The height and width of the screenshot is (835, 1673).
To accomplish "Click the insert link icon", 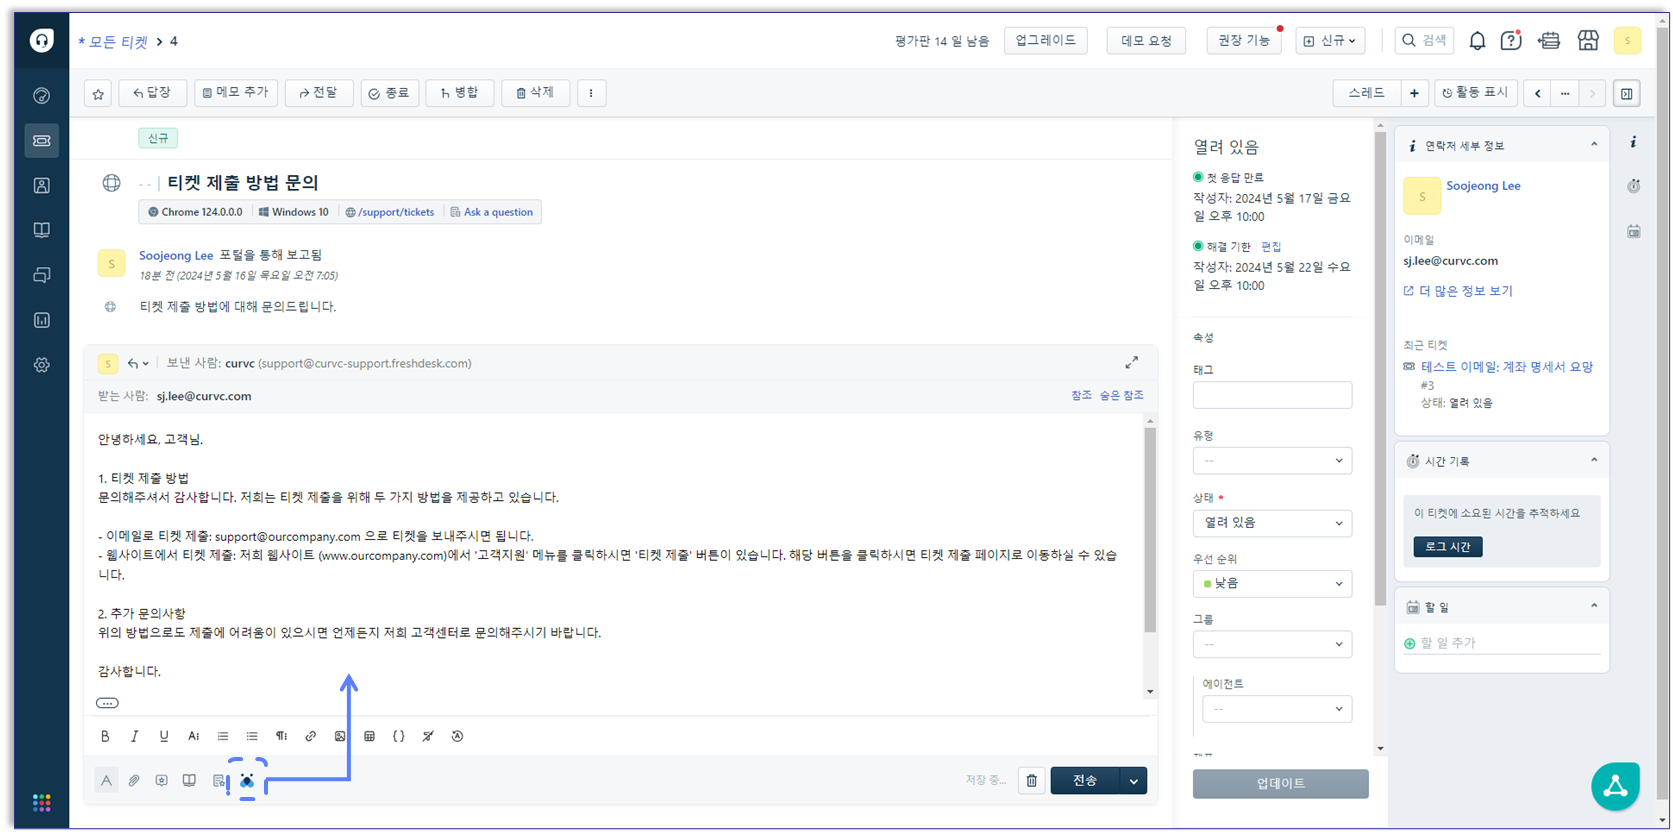I will 311,736.
